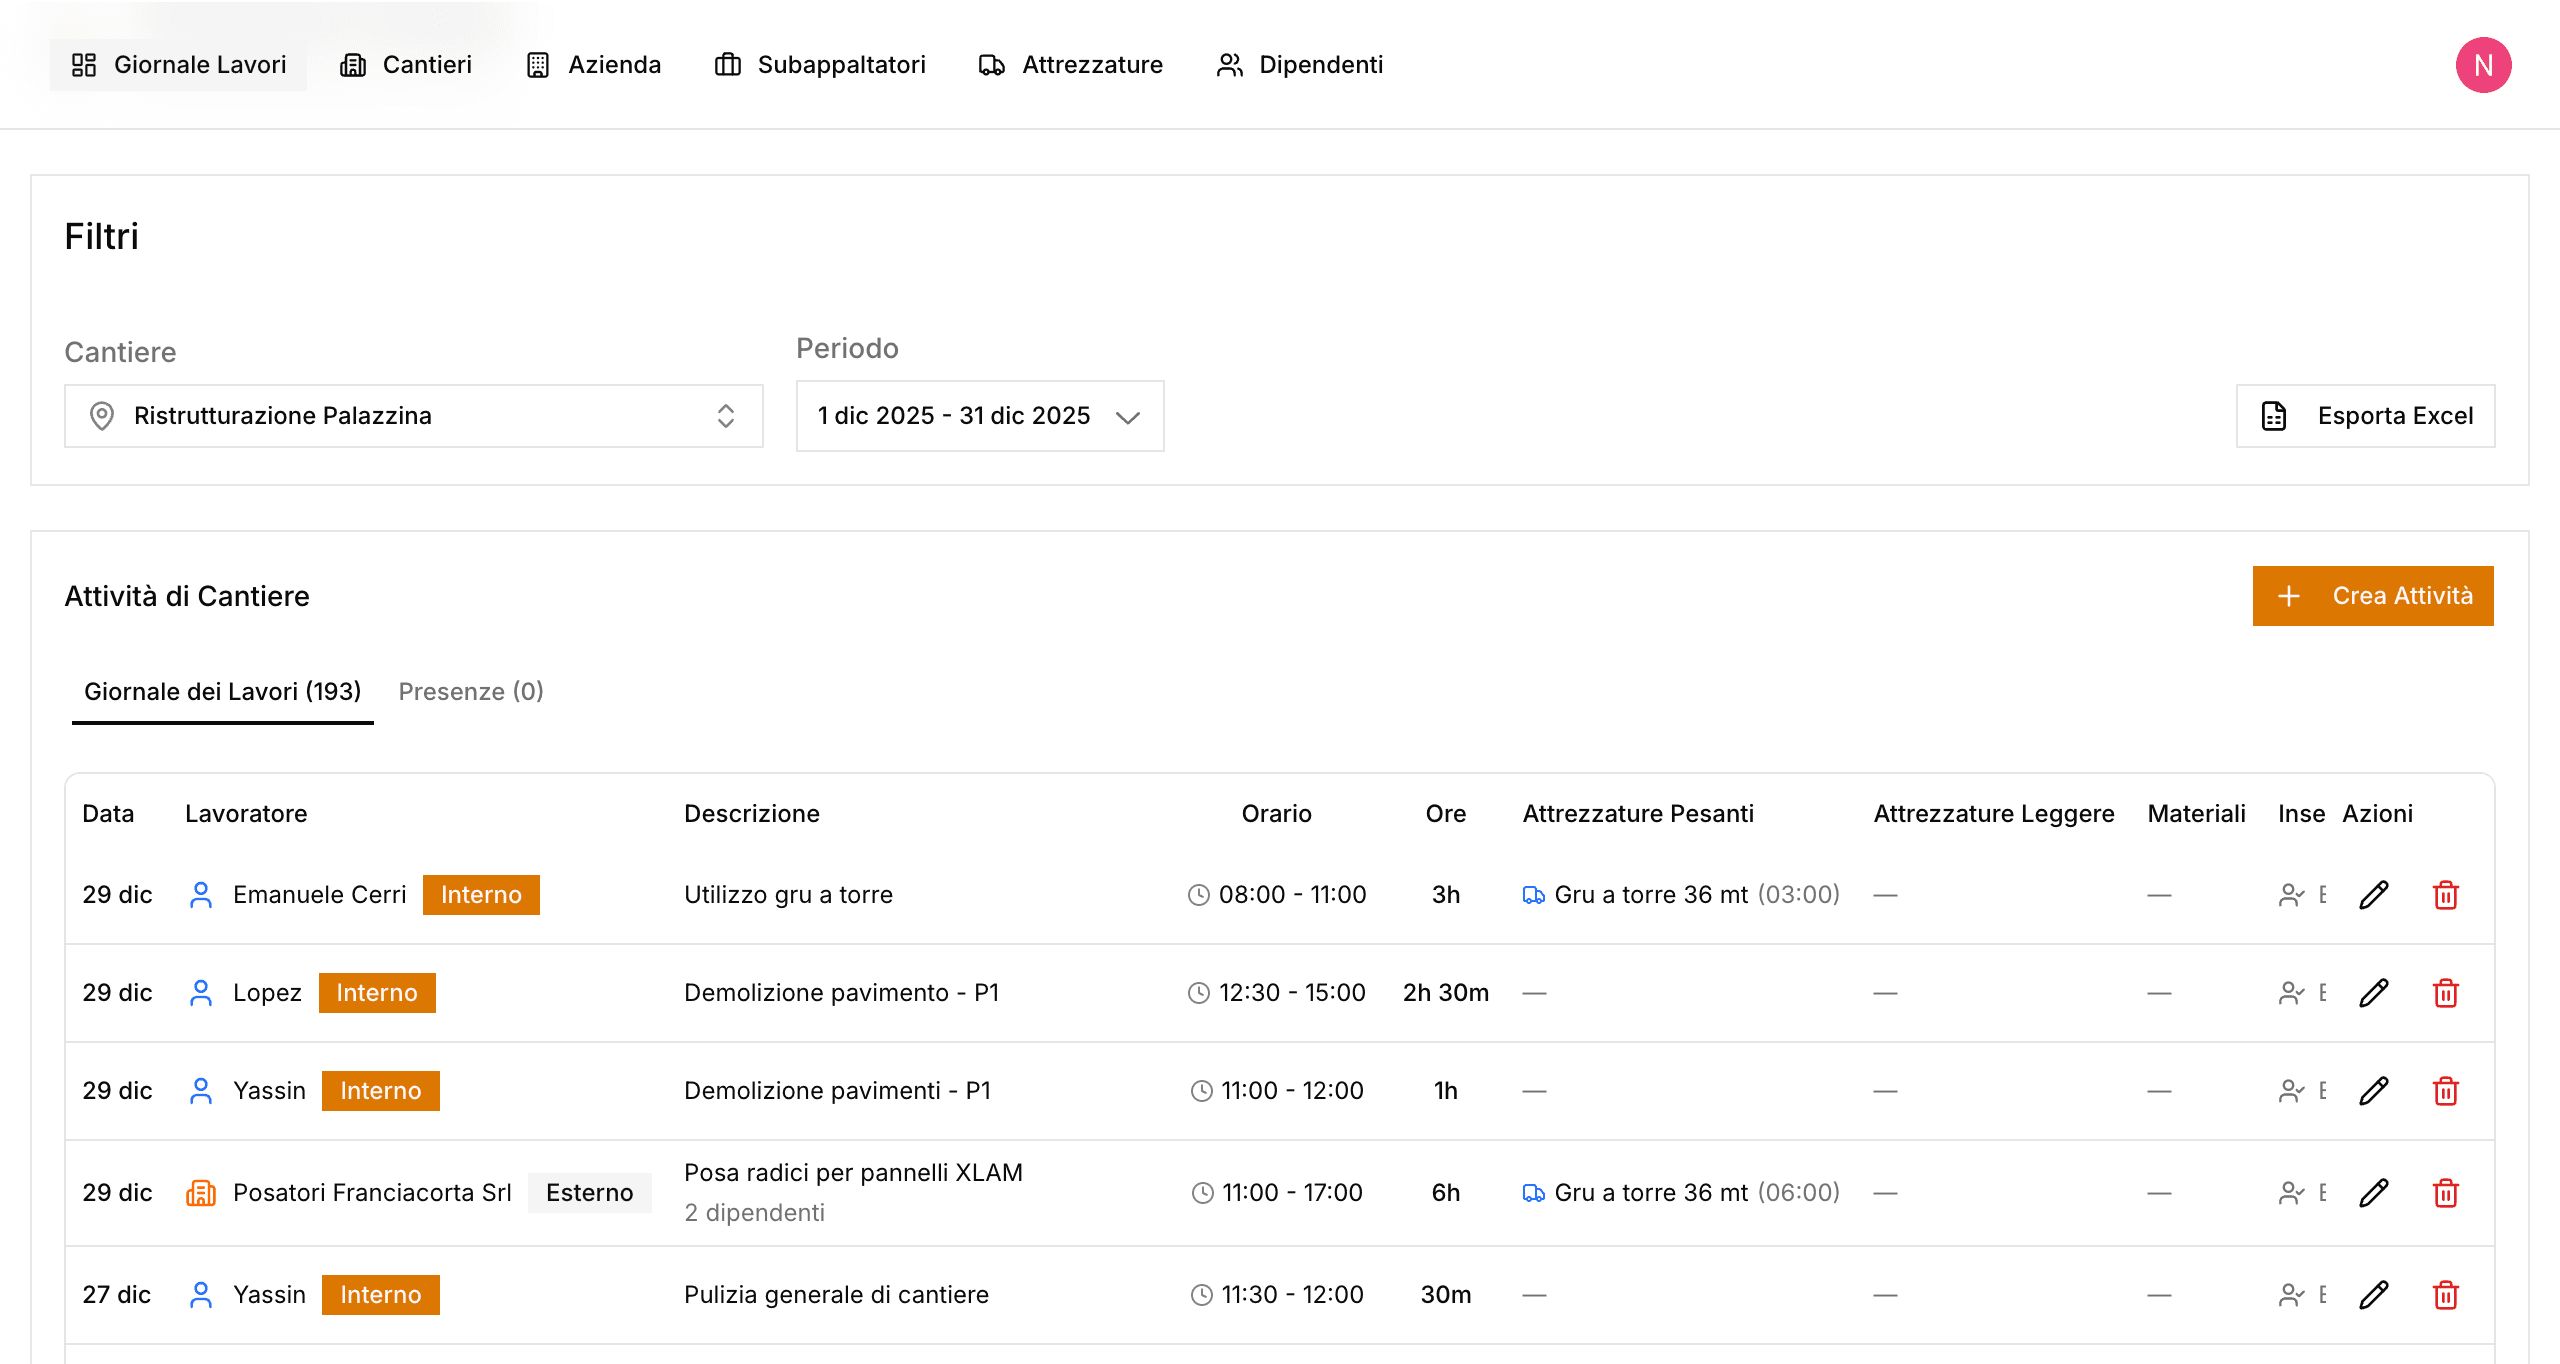This screenshot has width=2560, height=1364.
Task: Open the Cantiere selector Ristrutturazione Palazzina
Action: point(413,416)
